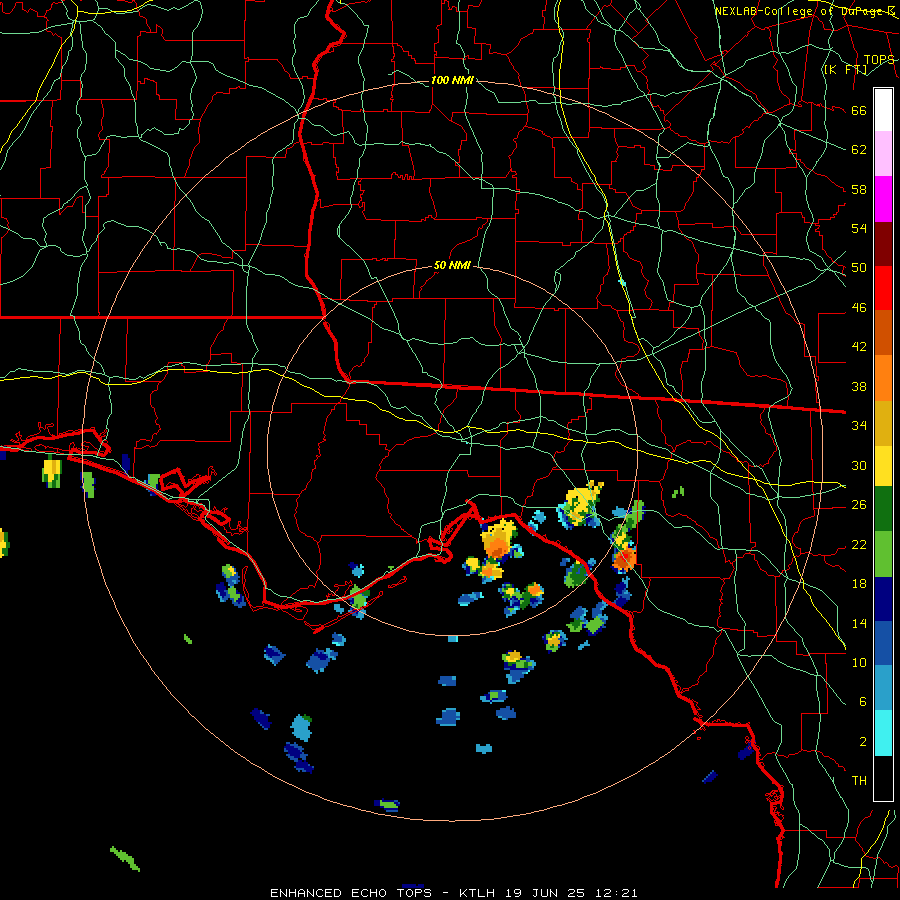Click the 62 legend value
This screenshot has height=900, width=900.
(x=859, y=150)
